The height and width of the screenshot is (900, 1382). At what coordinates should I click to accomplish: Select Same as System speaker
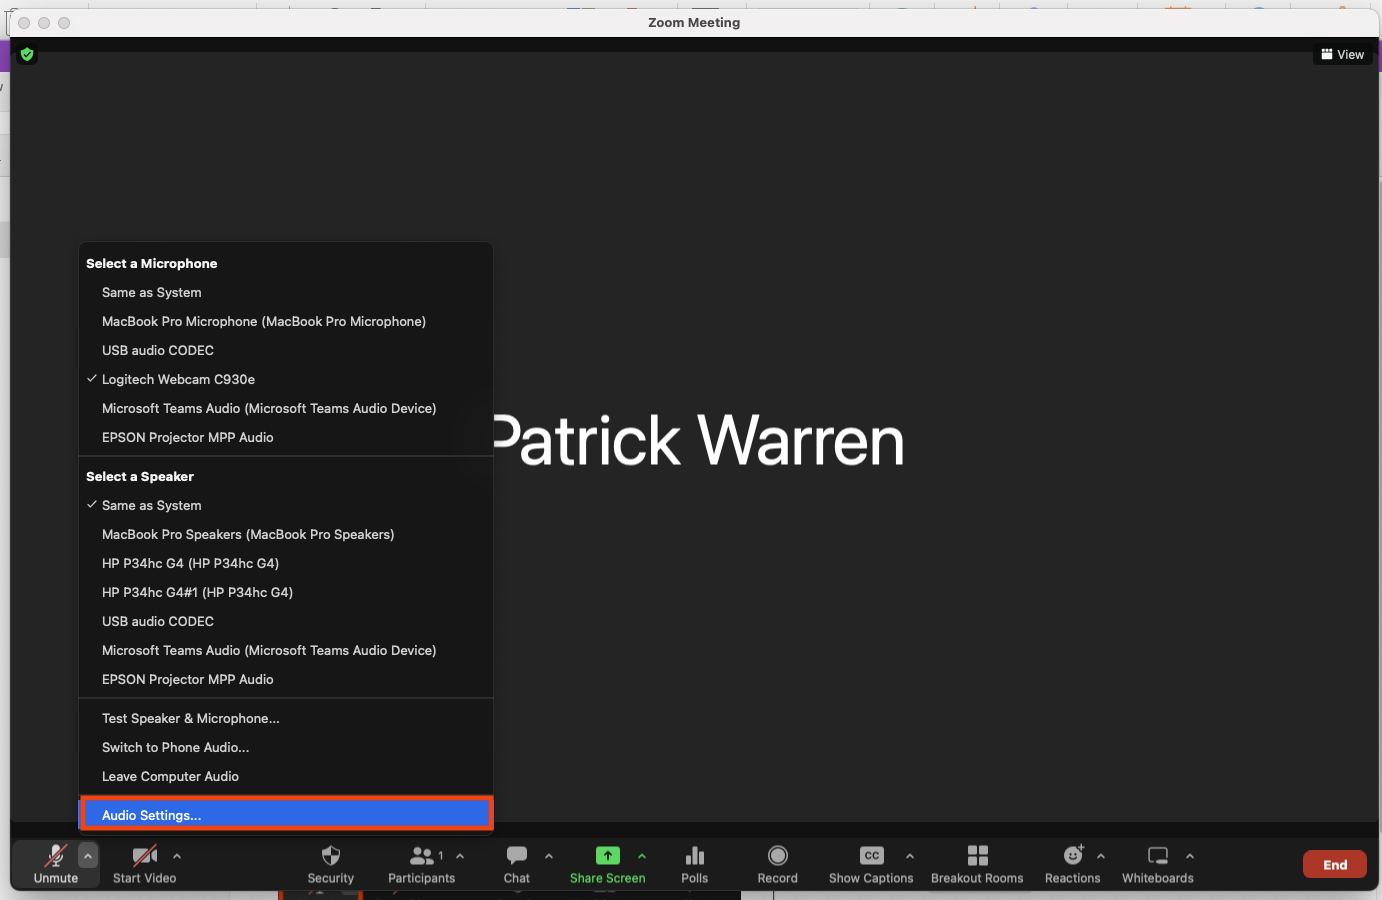point(286,505)
